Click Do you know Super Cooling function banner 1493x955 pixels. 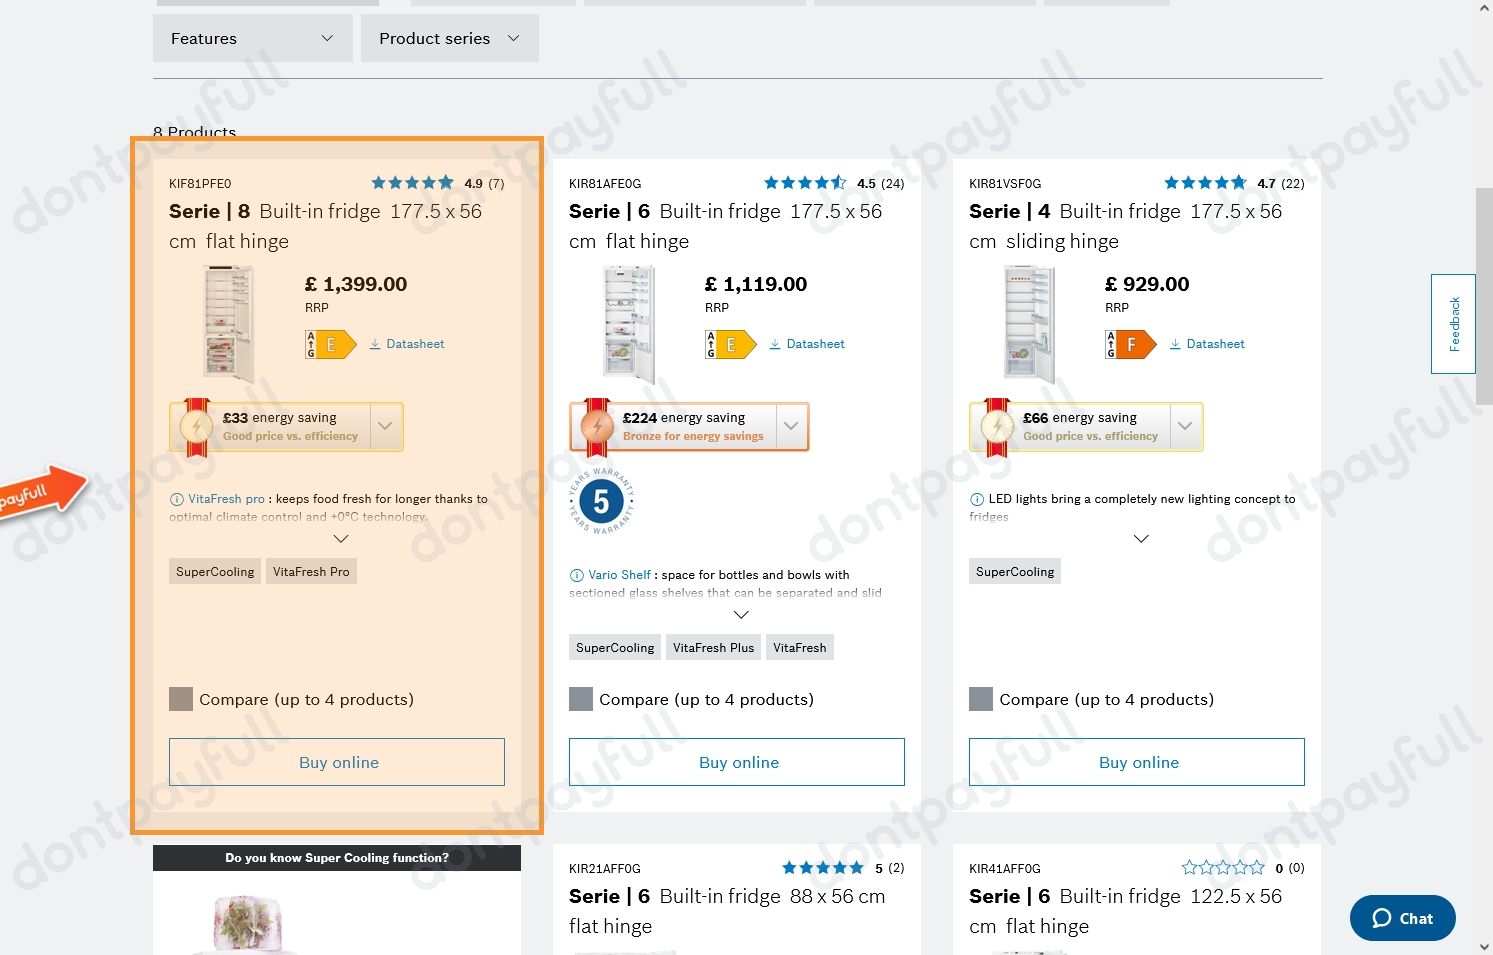(337, 857)
